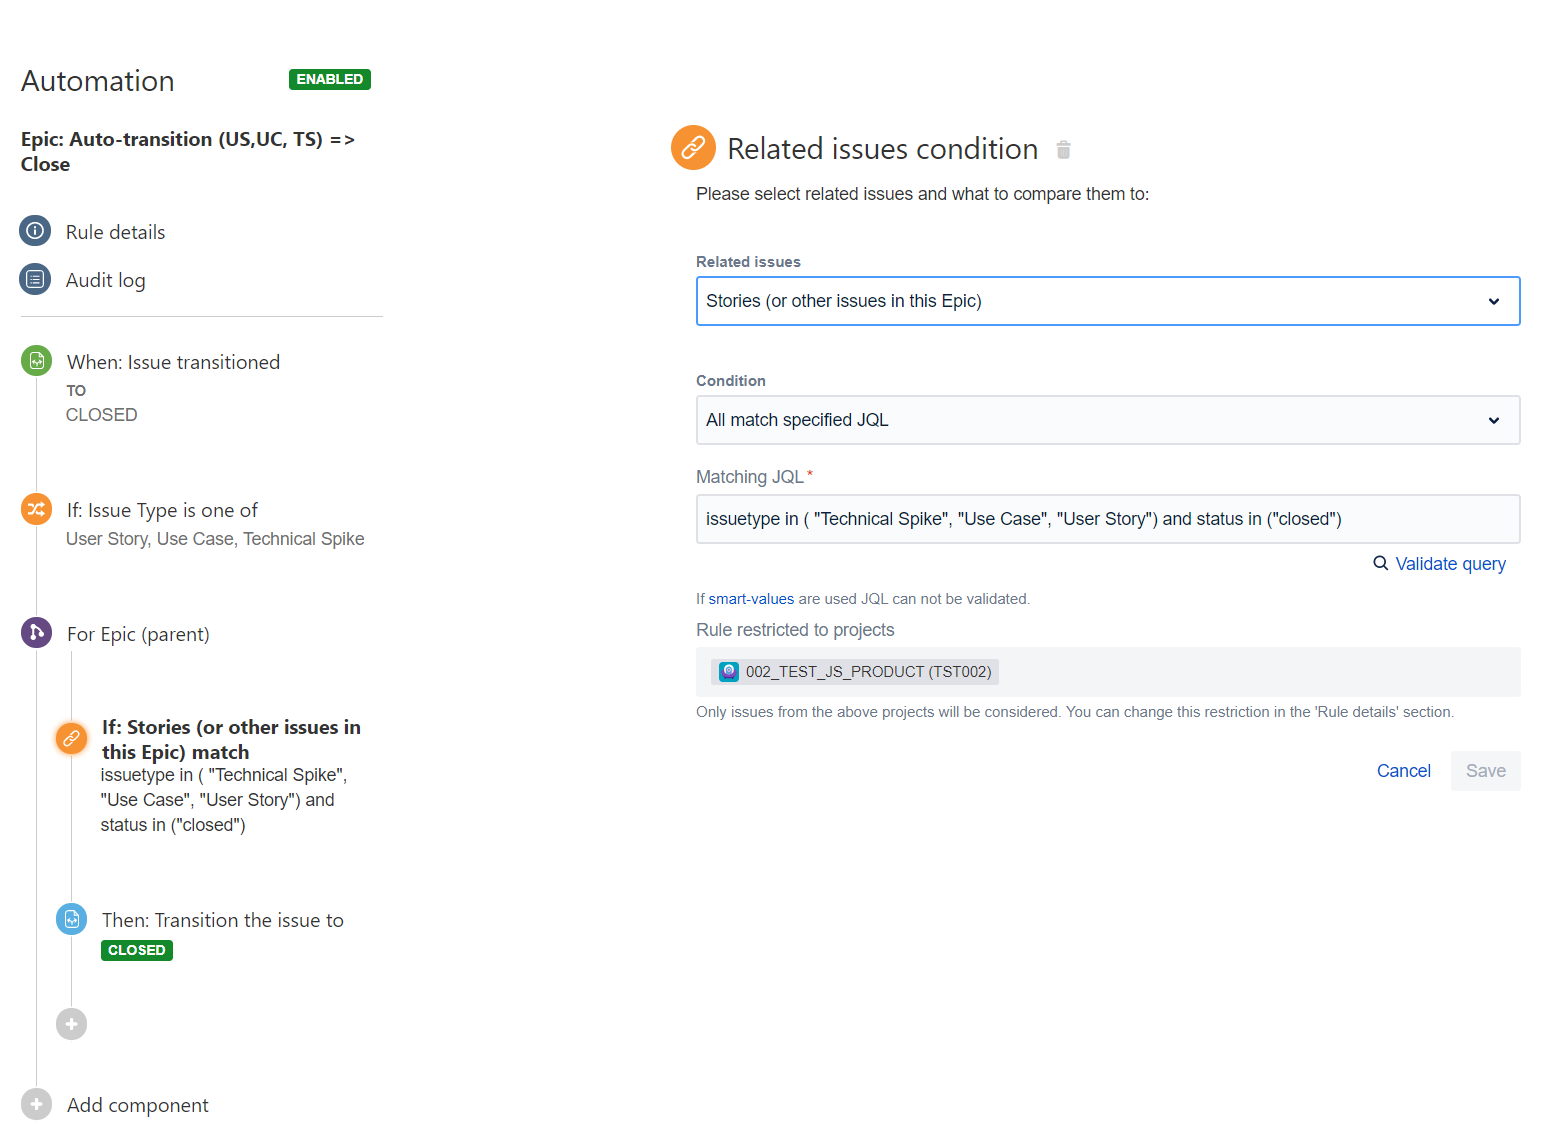Click the Add component plus icon
The image size is (1567, 1135).
[x=37, y=1104]
